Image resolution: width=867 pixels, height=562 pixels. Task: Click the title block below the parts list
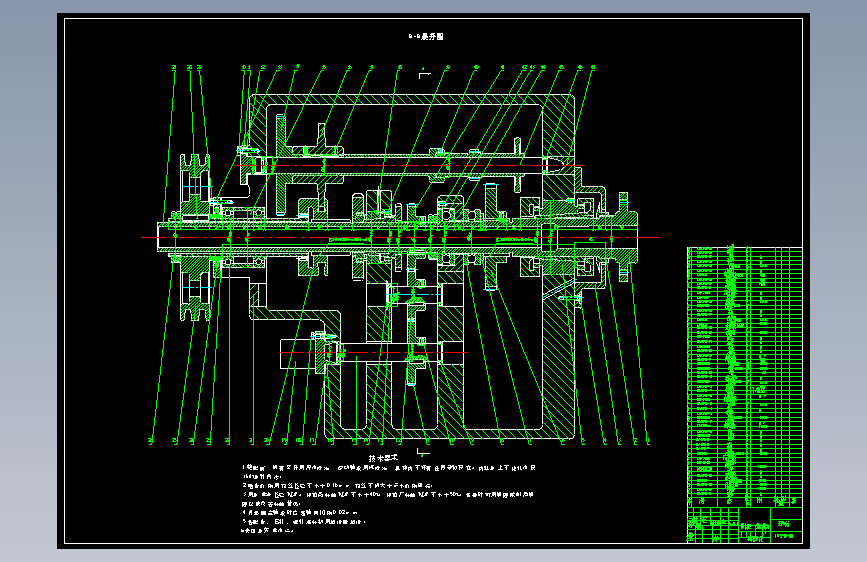click(x=744, y=524)
